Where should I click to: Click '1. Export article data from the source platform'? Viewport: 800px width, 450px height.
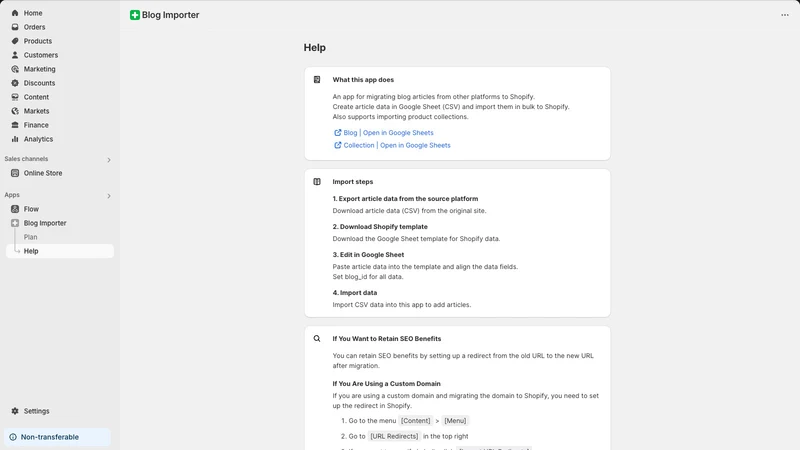coord(405,198)
